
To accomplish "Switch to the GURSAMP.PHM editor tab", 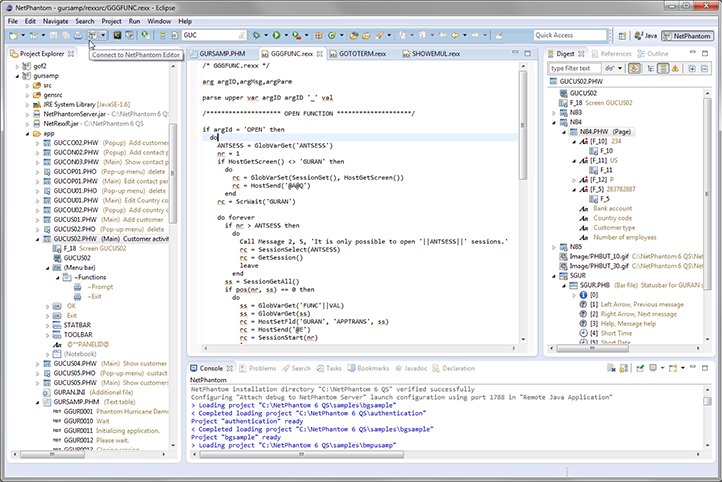I will pos(222,54).
